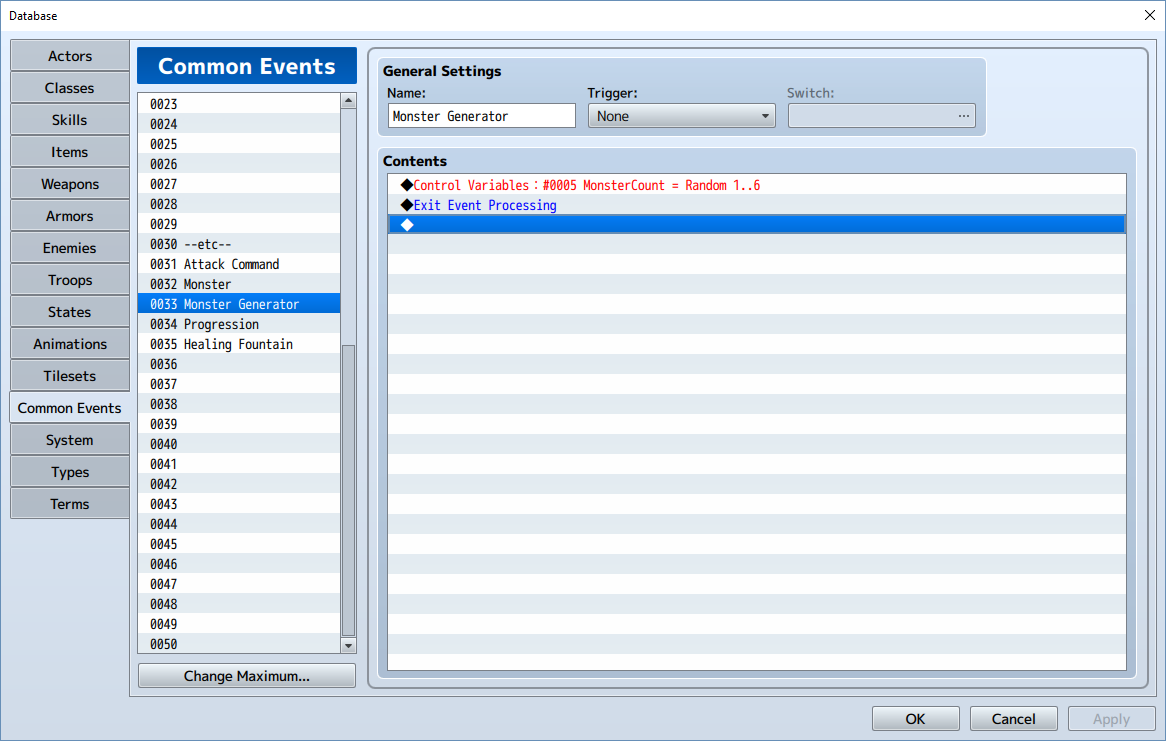Click the list scrollbar up arrow
Image resolution: width=1166 pixels, height=741 pixels.
[x=348, y=100]
